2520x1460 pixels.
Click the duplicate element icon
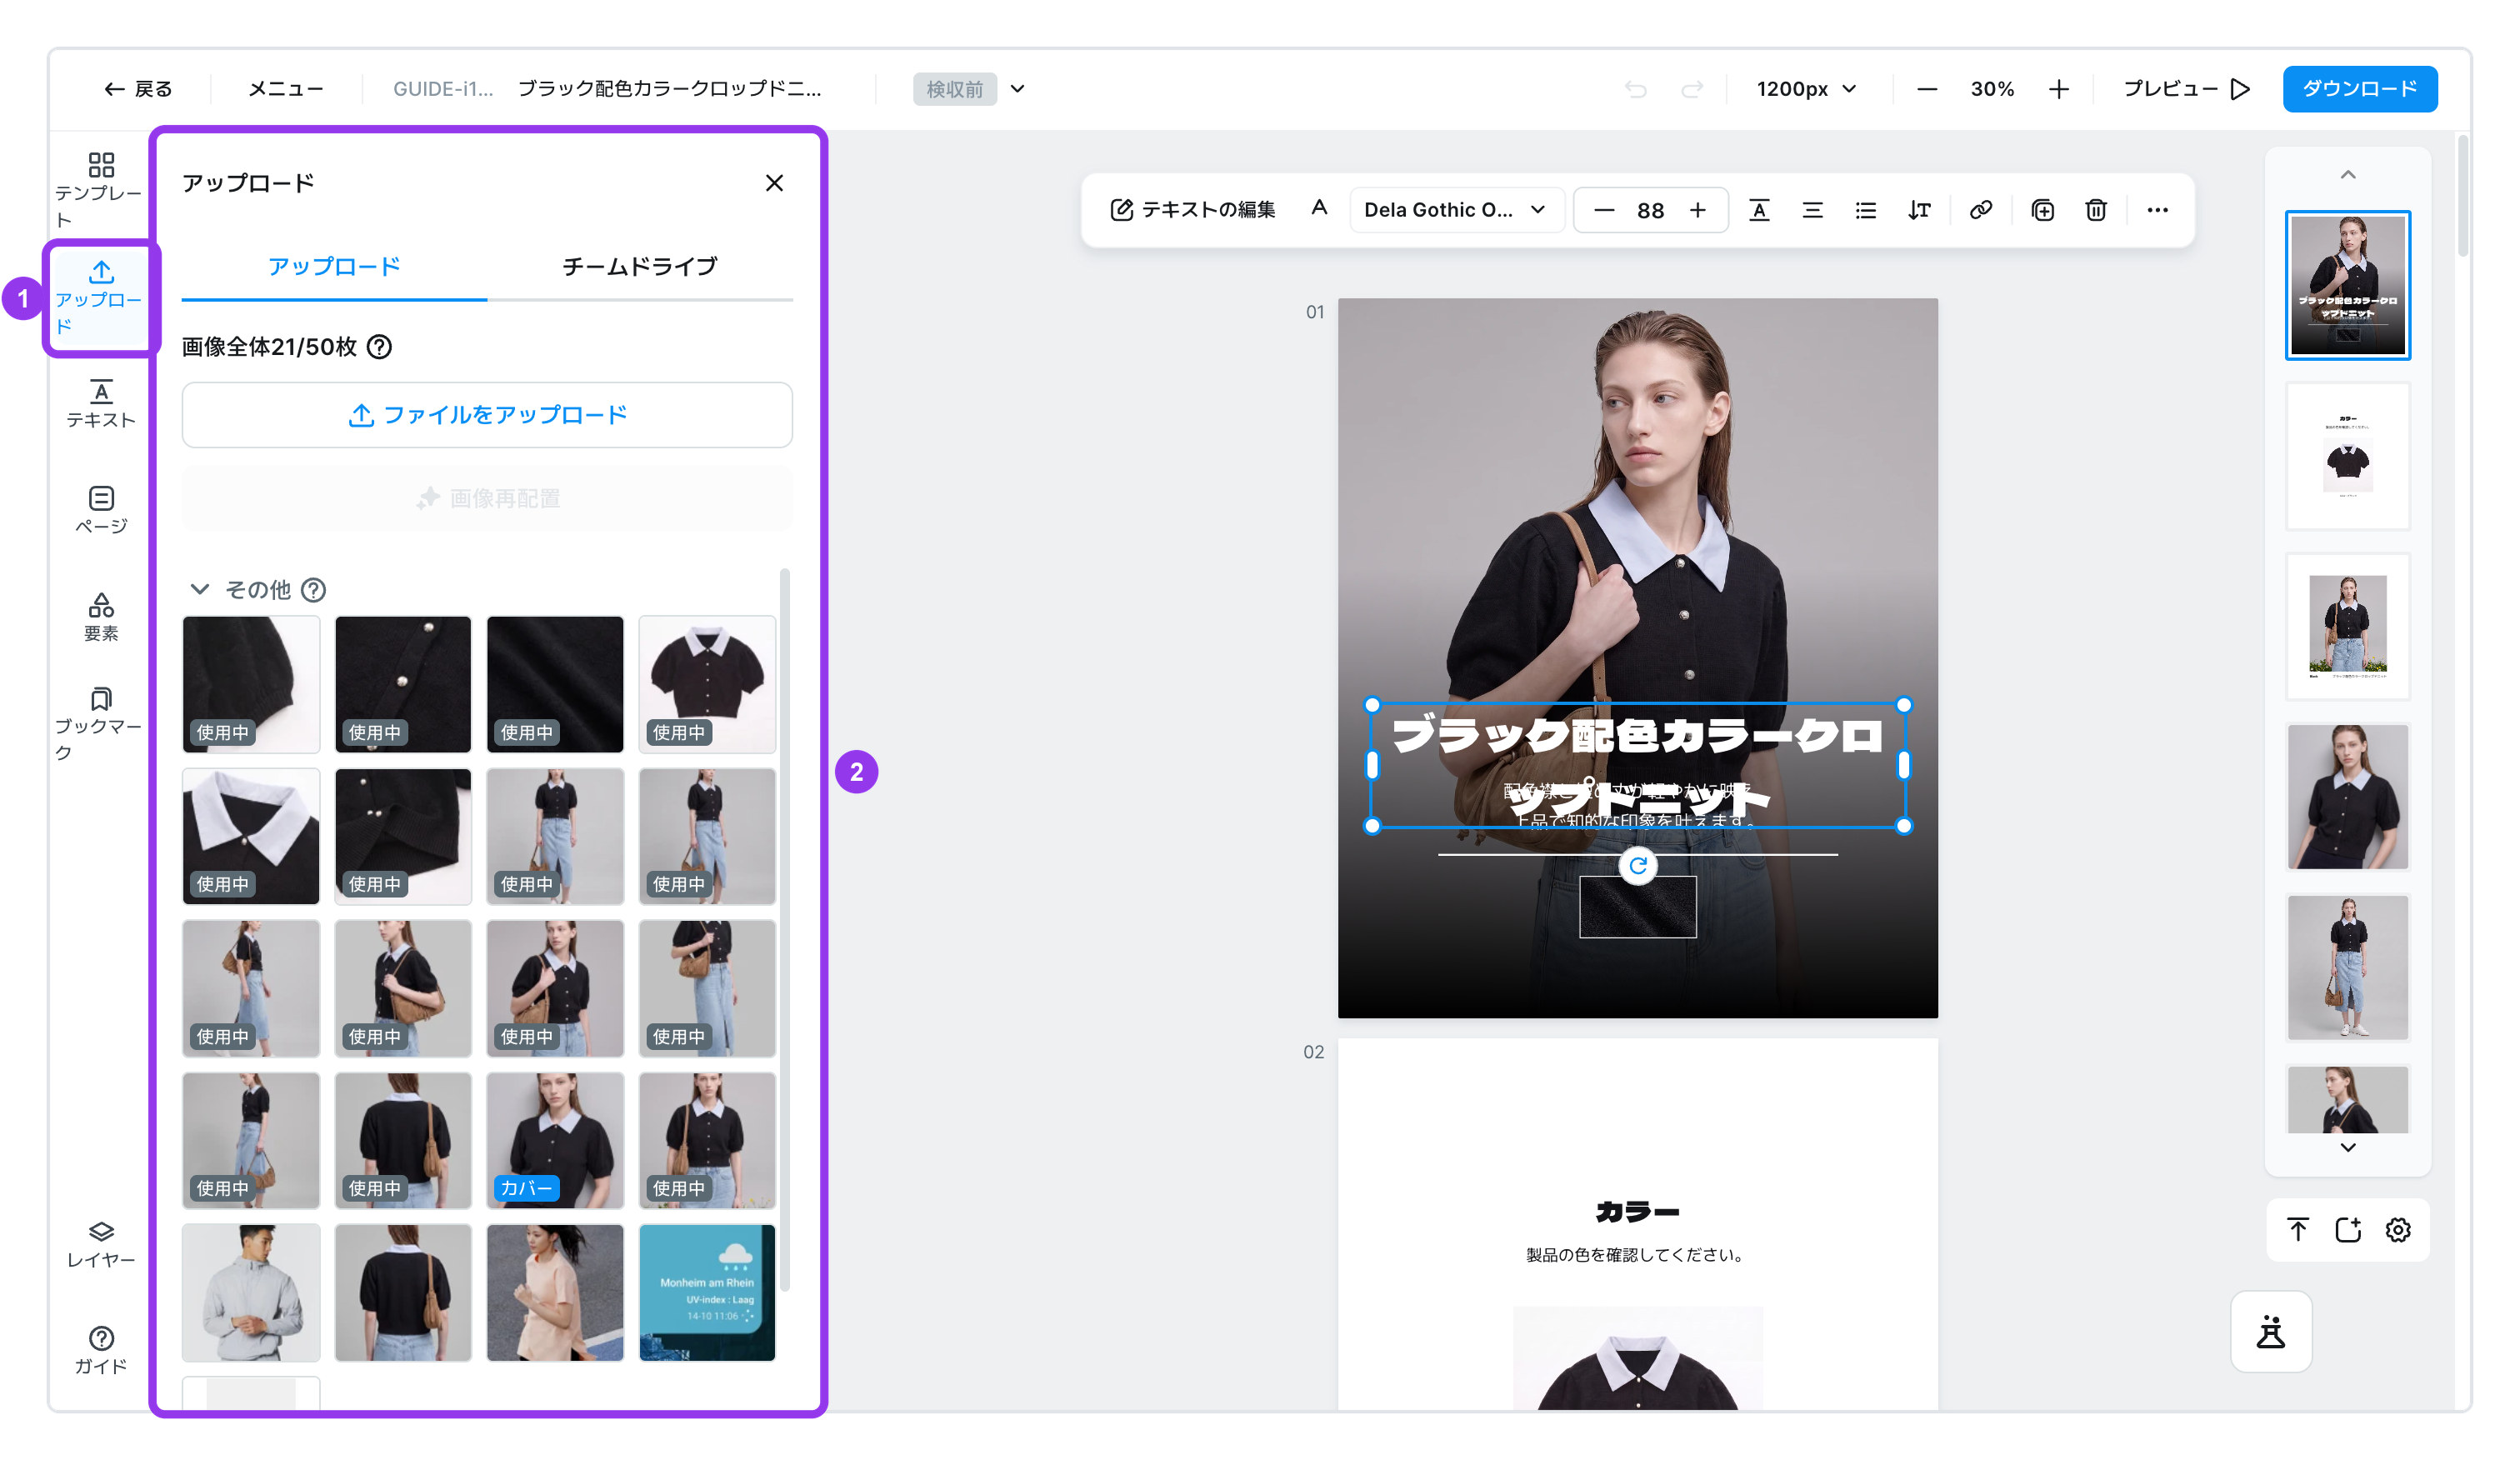2042,210
